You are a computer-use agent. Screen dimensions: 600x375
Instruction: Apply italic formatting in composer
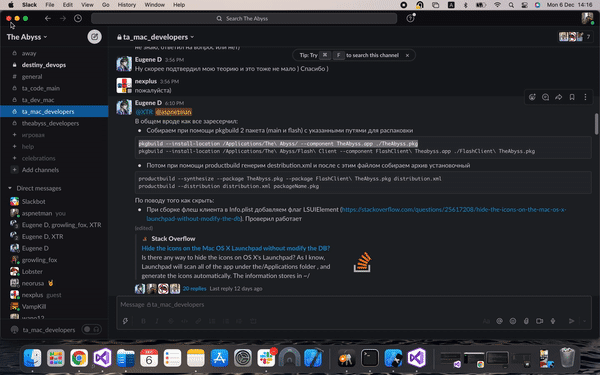(x=157, y=321)
